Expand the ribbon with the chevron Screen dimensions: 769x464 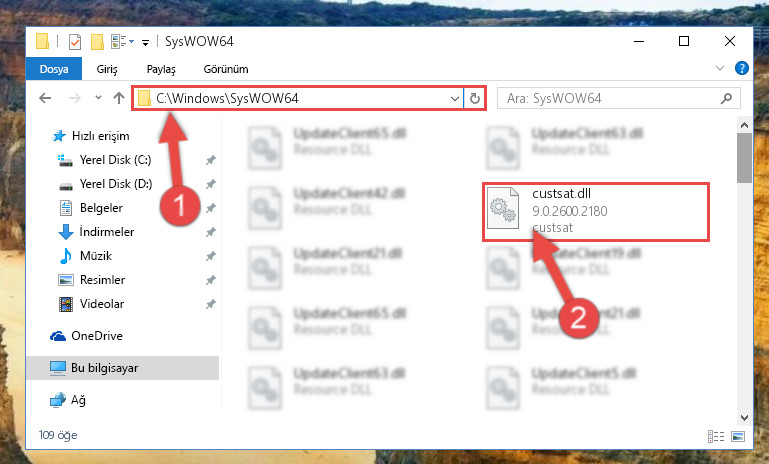click(719, 68)
